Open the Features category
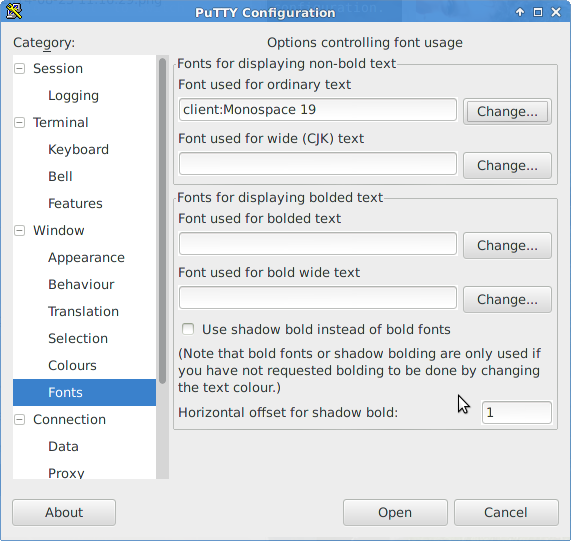This screenshot has height=541, width=571. coord(75,204)
